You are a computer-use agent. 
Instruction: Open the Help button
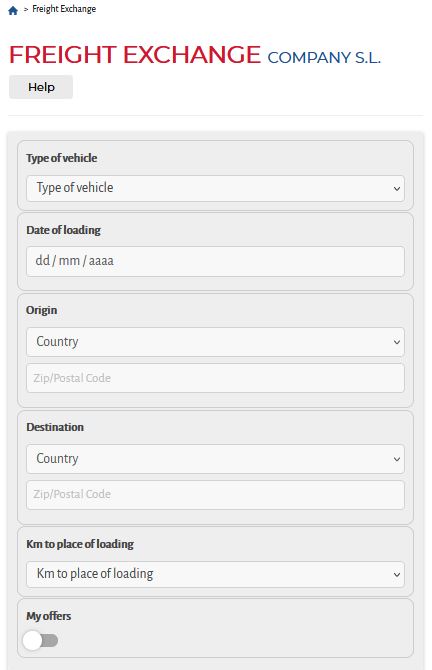41,87
